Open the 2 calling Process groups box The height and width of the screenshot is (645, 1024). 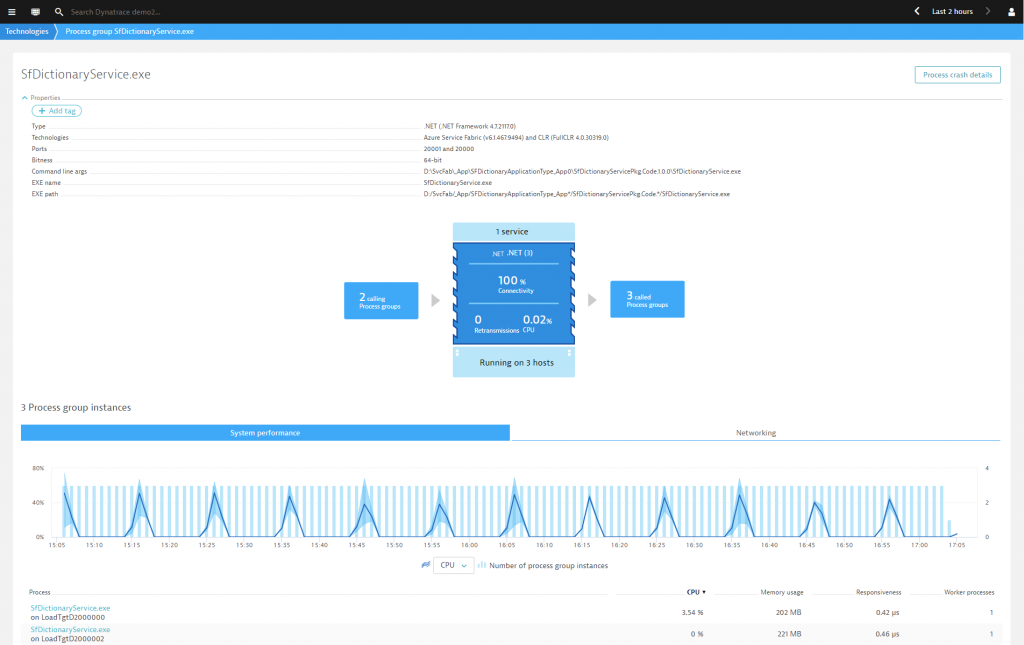(x=381, y=300)
